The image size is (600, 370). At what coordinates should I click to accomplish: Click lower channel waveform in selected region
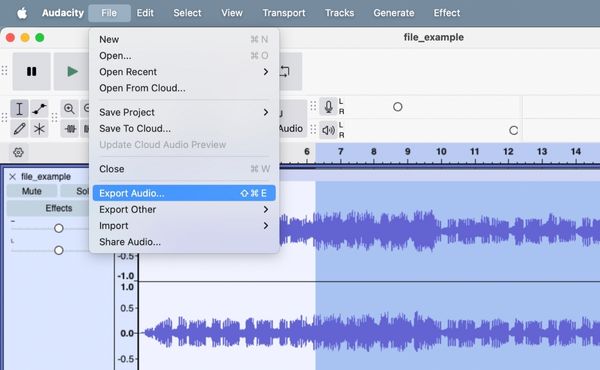point(457,332)
